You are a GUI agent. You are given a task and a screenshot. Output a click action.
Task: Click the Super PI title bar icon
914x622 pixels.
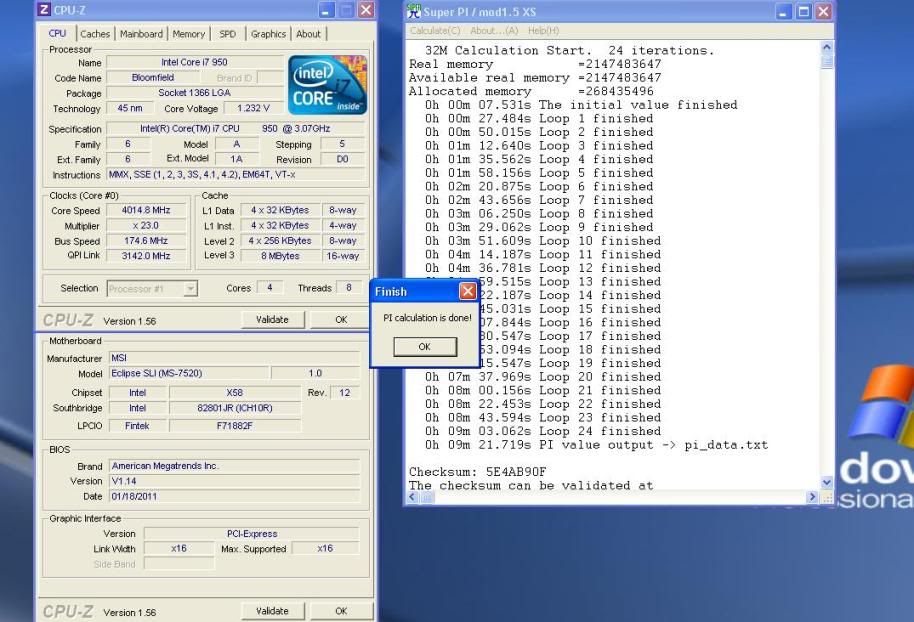pos(413,10)
